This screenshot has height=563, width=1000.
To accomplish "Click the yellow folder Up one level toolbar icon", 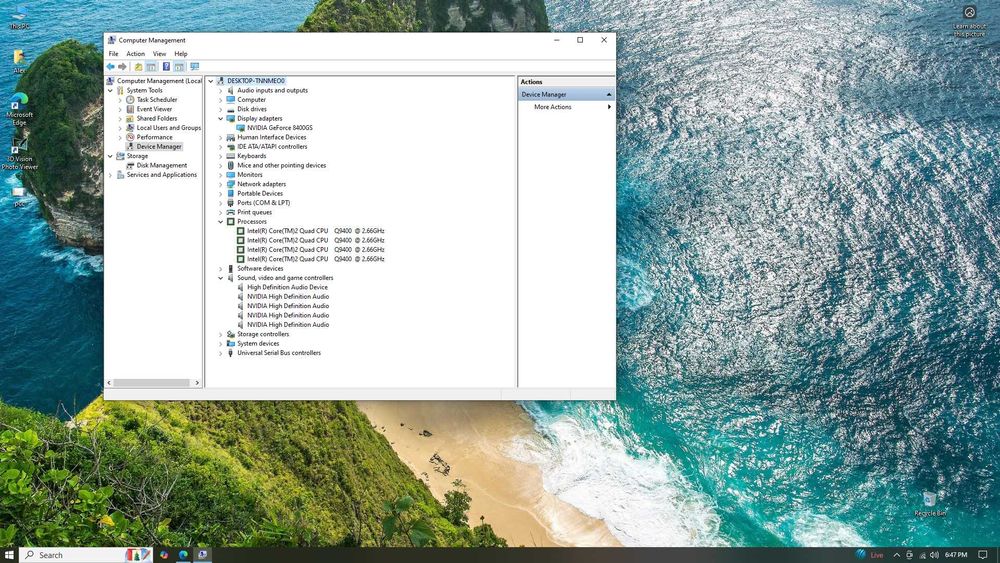I will coord(138,67).
